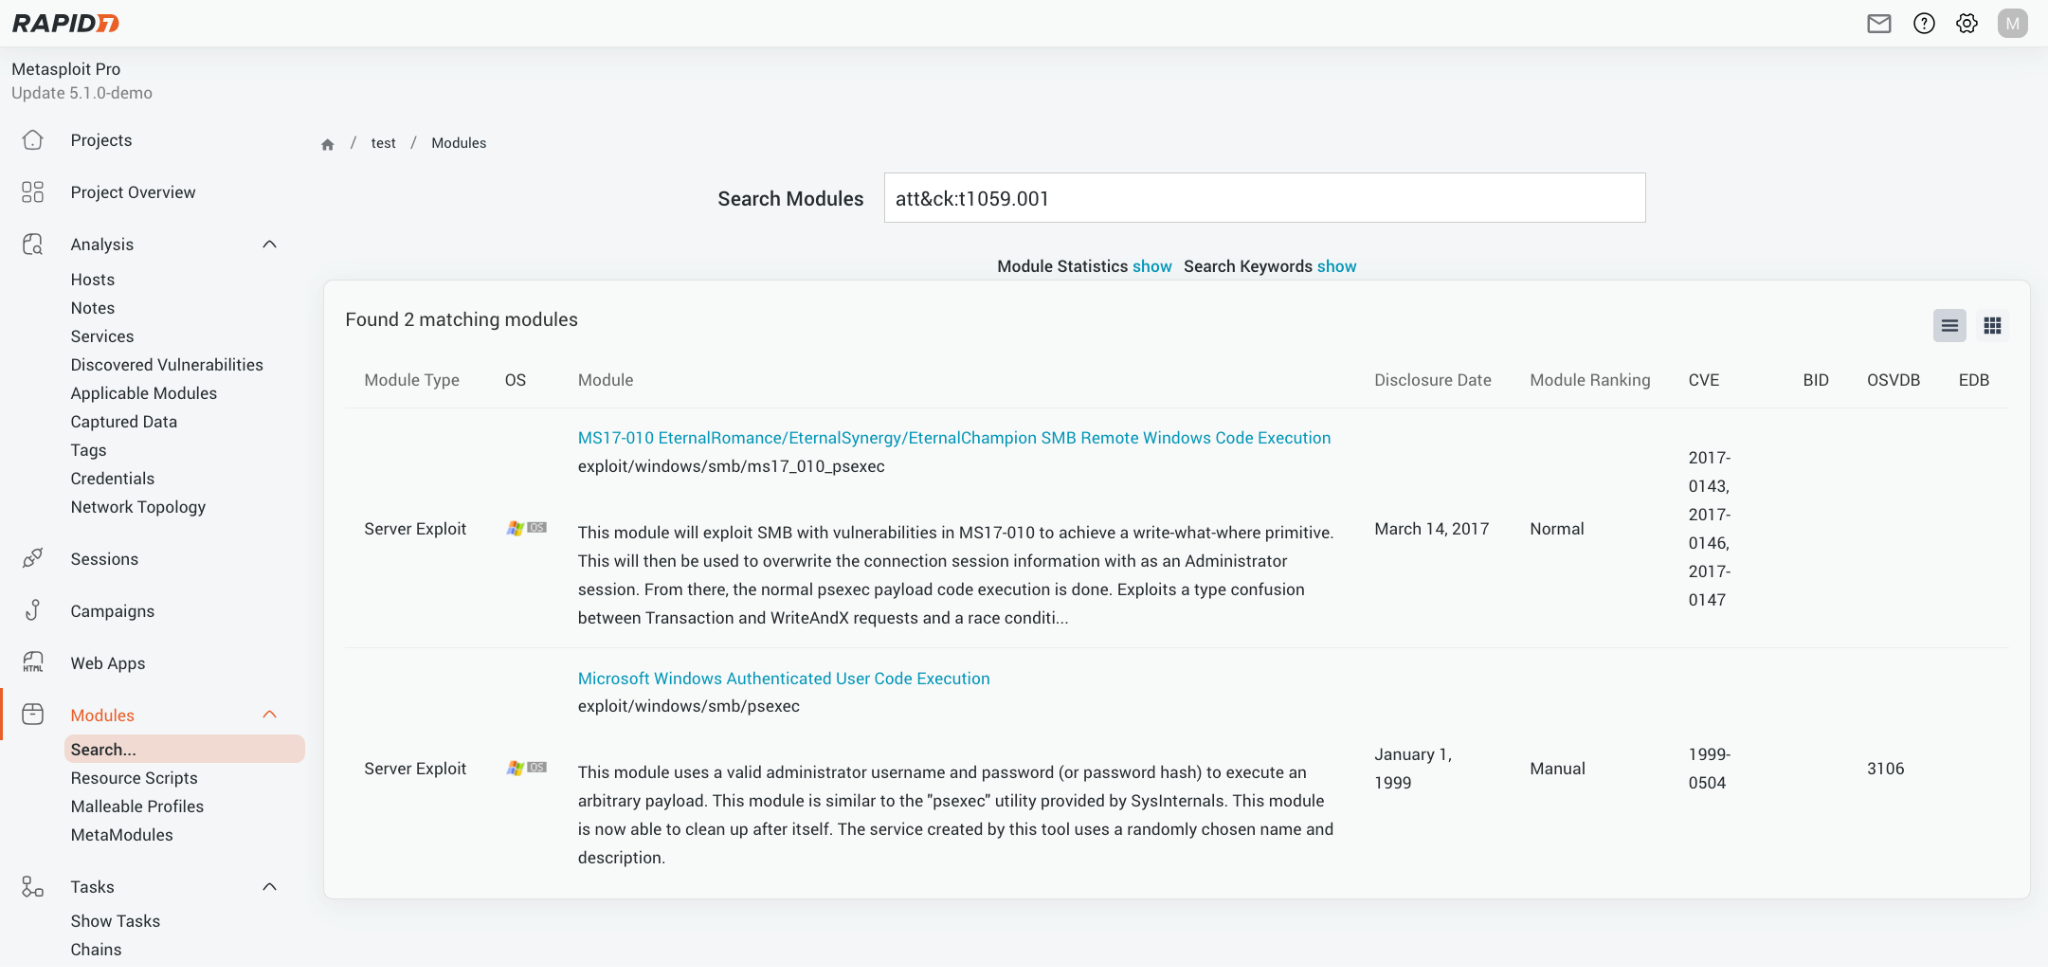Viewport: 2048px width, 967px height.
Task: Click the exploit/windows/smb/psexec path text
Action: (689, 706)
